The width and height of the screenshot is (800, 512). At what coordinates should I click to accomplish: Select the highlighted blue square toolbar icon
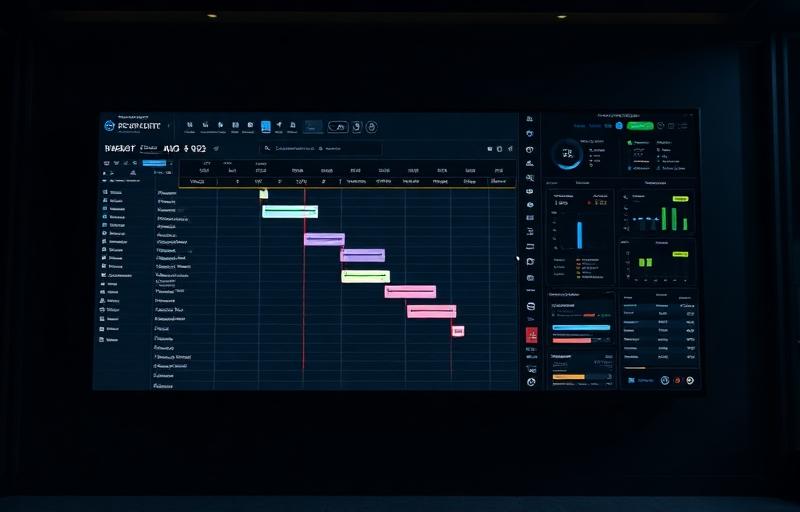266,126
